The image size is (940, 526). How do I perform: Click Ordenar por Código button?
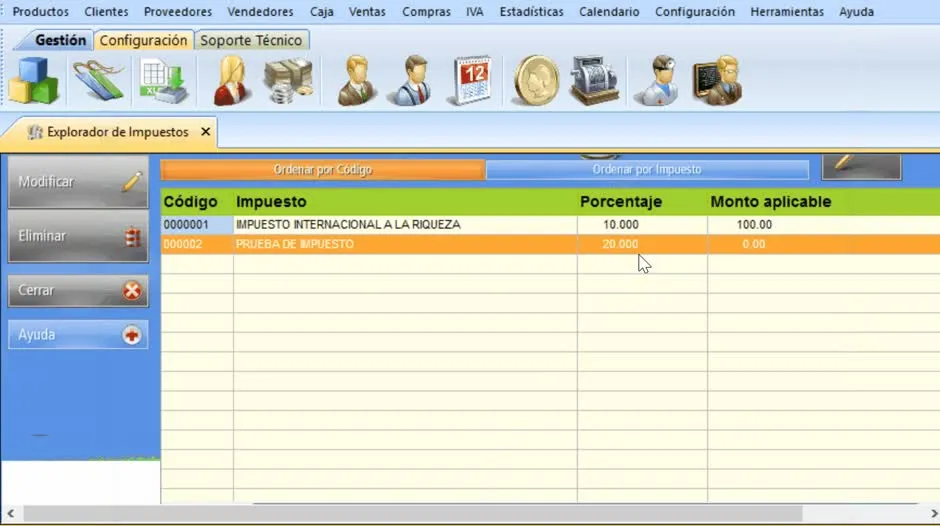[323, 170]
